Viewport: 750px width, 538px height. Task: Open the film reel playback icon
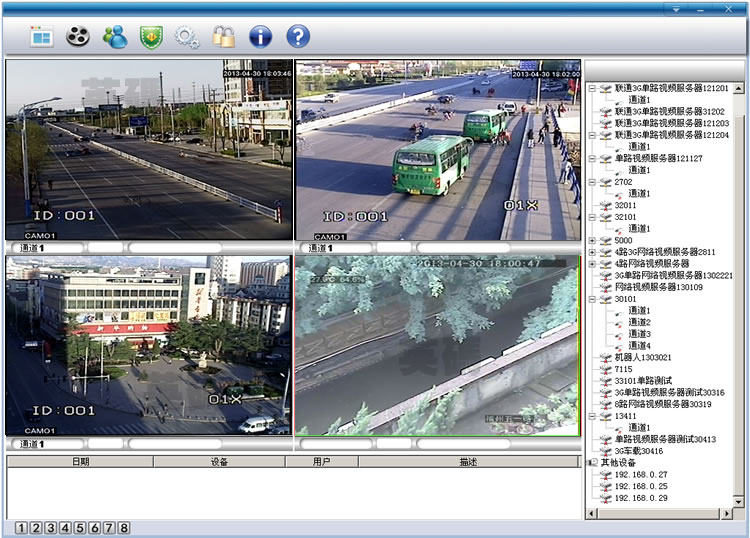tap(77, 36)
